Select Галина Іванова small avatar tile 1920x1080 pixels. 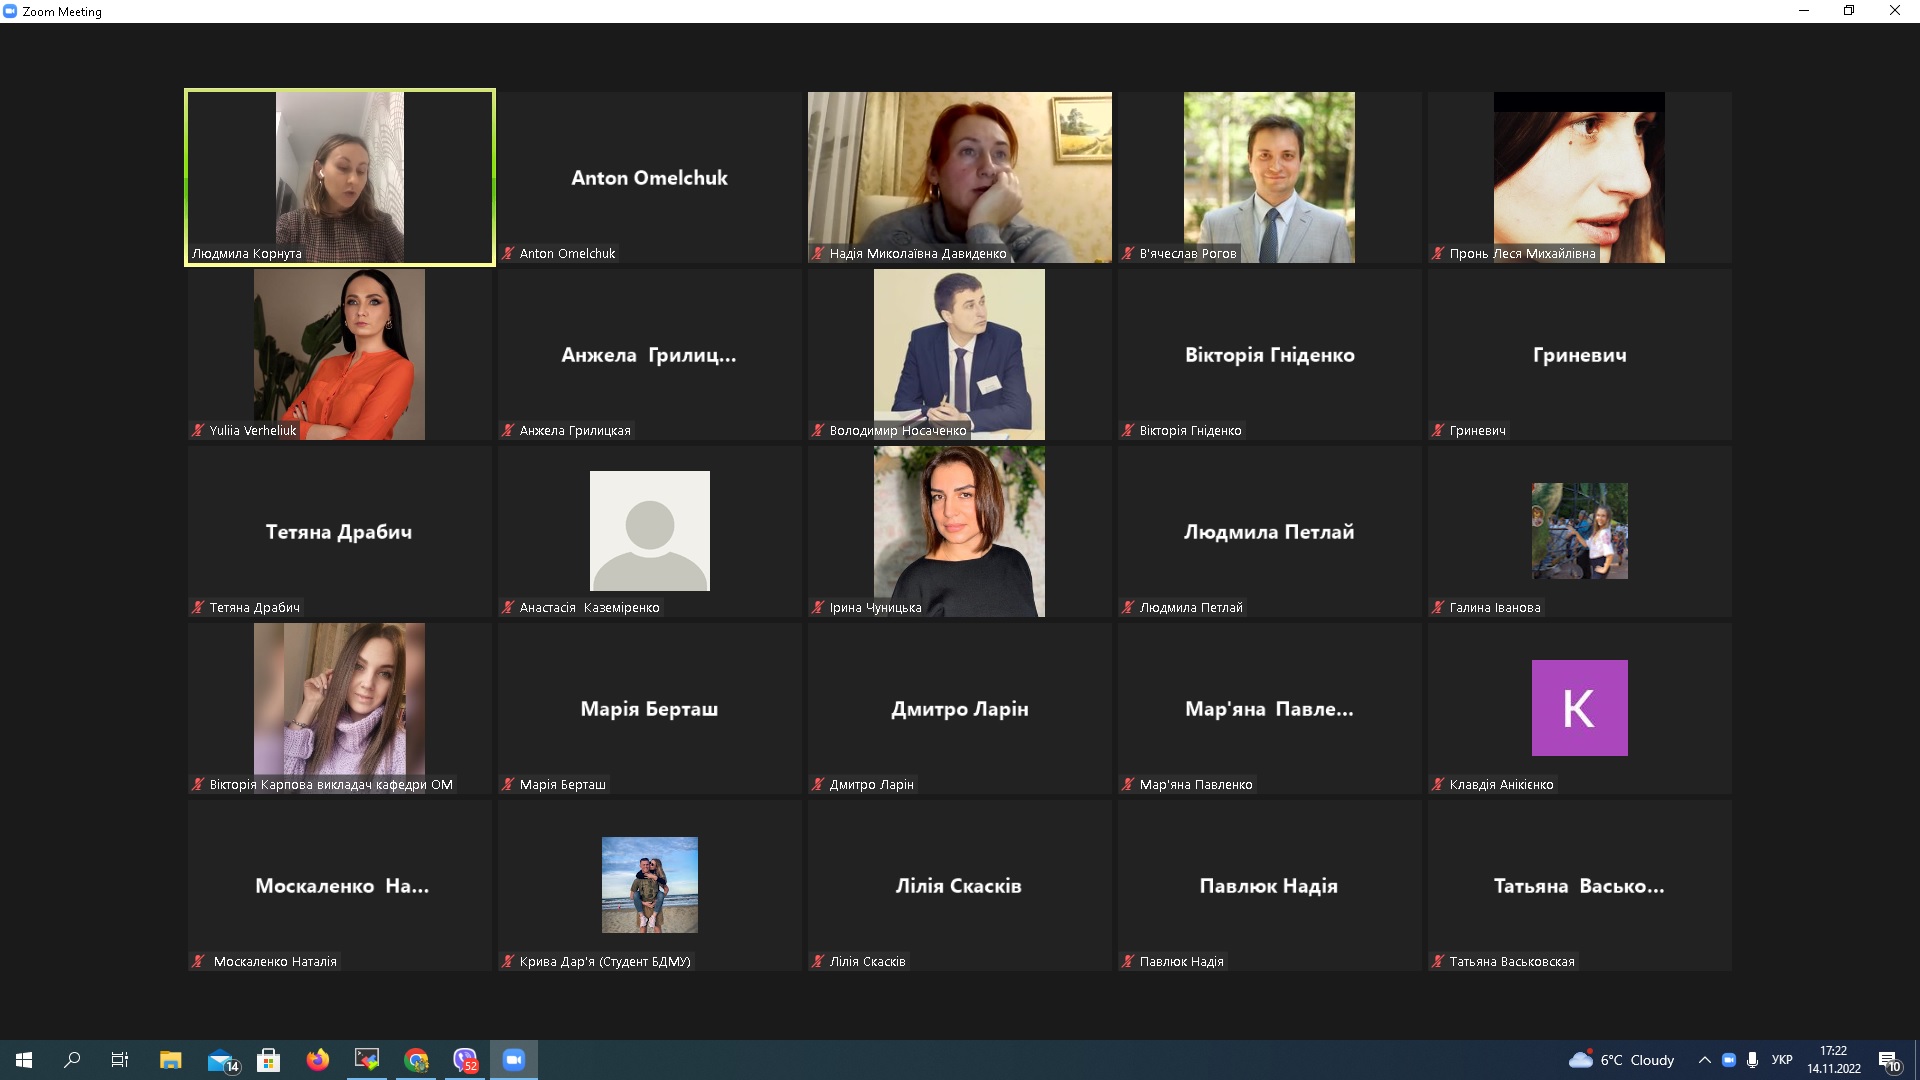pyautogui.click(x=1580, y=531)
